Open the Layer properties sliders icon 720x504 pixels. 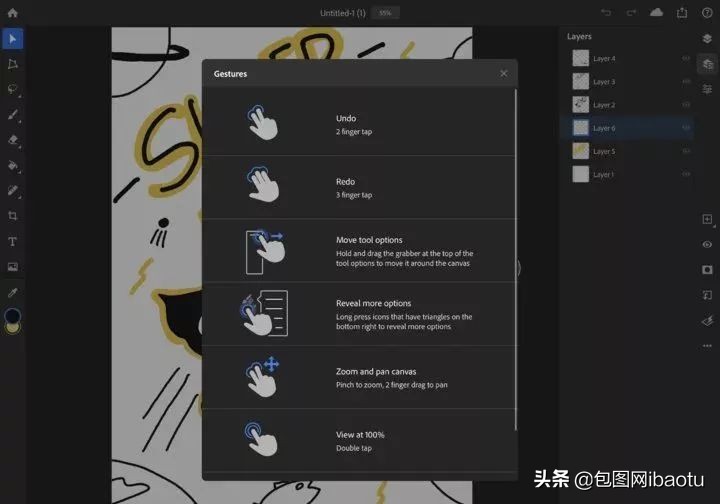coord(707,89)
